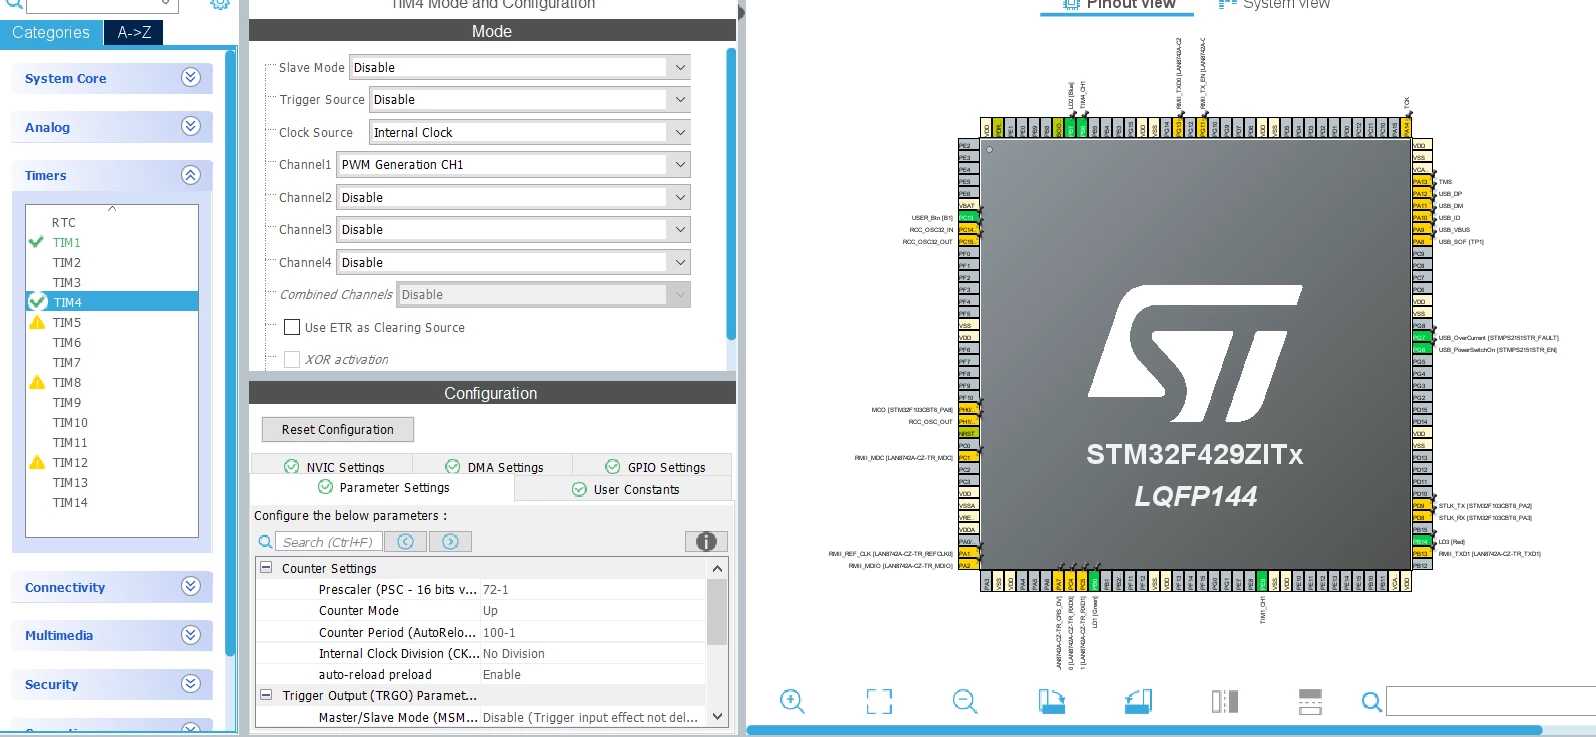The width and height of the screenshot is (1596, 737).
Task: Click the Reset Configuration button
Action: point(337,429)
